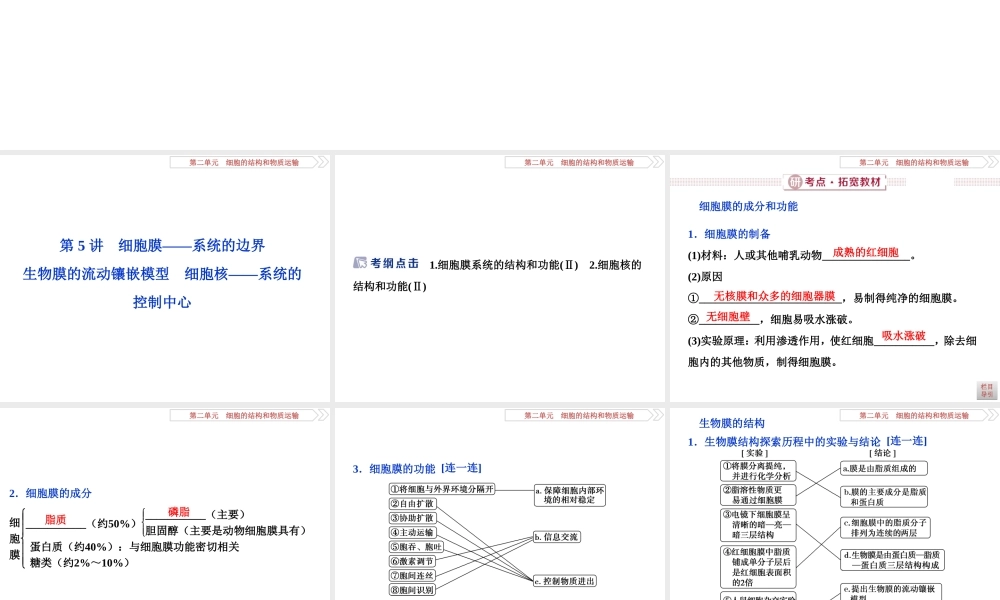Click the chevron arrows on title slide header
Image resolution: width=1000 pixels, height=600 pixels.
tap(323, 163)
